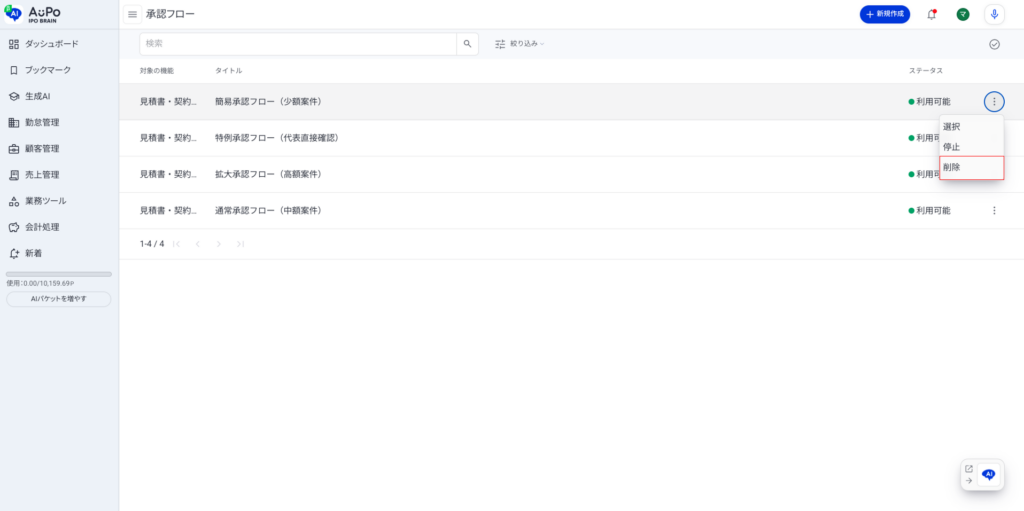Viewport: 1024px width, 511px height.
Task: Click the search magnifier icon
Action: 467,44
